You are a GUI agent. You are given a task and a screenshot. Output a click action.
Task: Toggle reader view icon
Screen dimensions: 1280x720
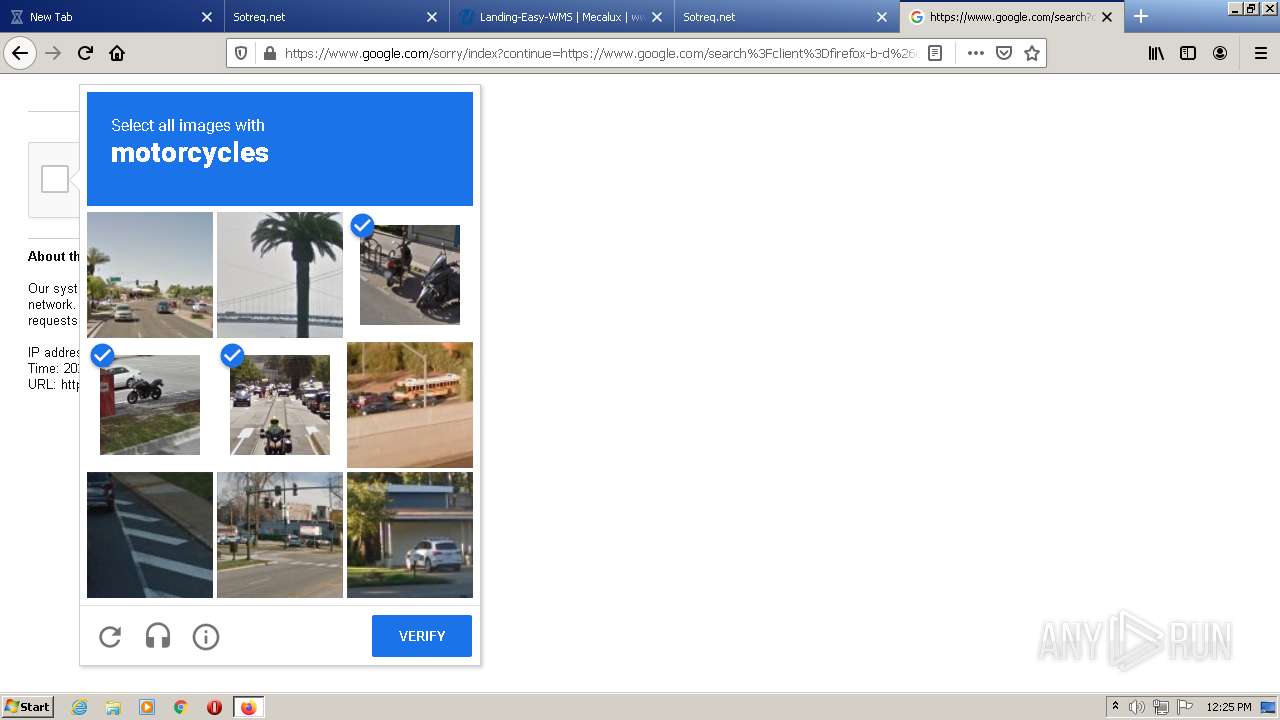coord(935,53)
